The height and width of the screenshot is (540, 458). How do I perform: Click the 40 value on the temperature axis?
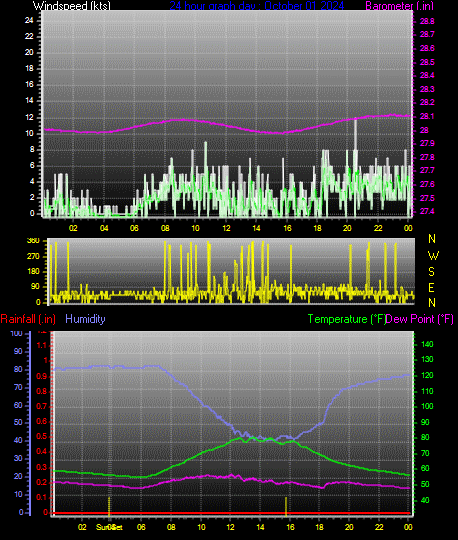pyautogui.click(x=425, y=500)
